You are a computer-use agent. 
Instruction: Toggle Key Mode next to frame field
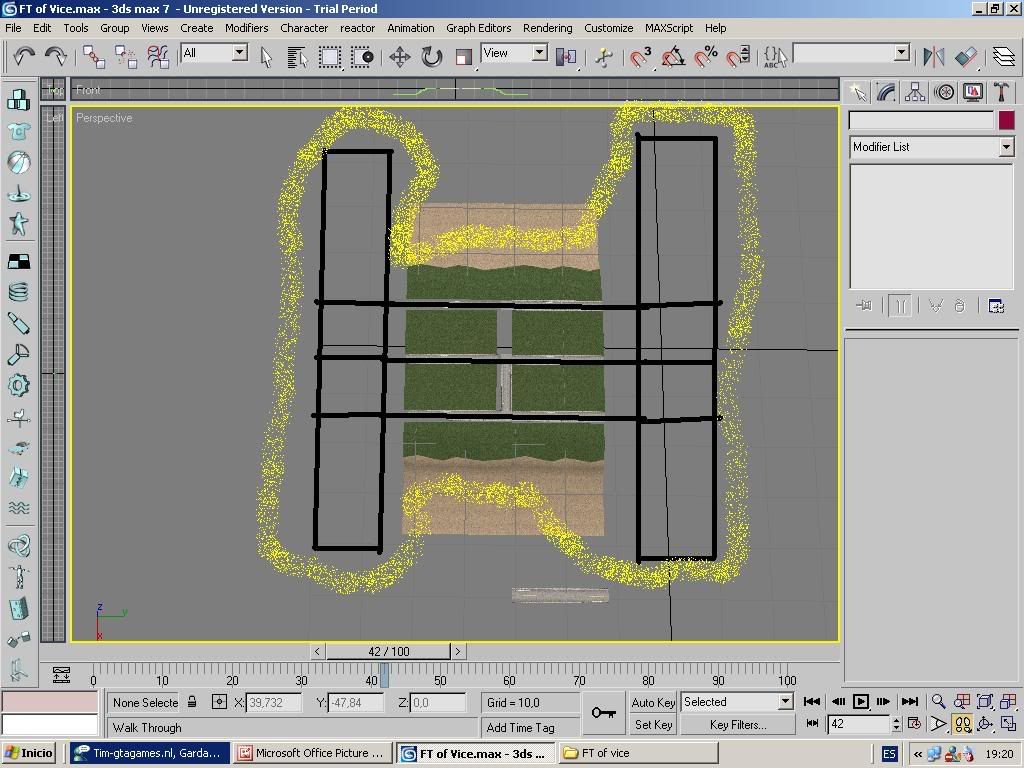coord(812,724)
